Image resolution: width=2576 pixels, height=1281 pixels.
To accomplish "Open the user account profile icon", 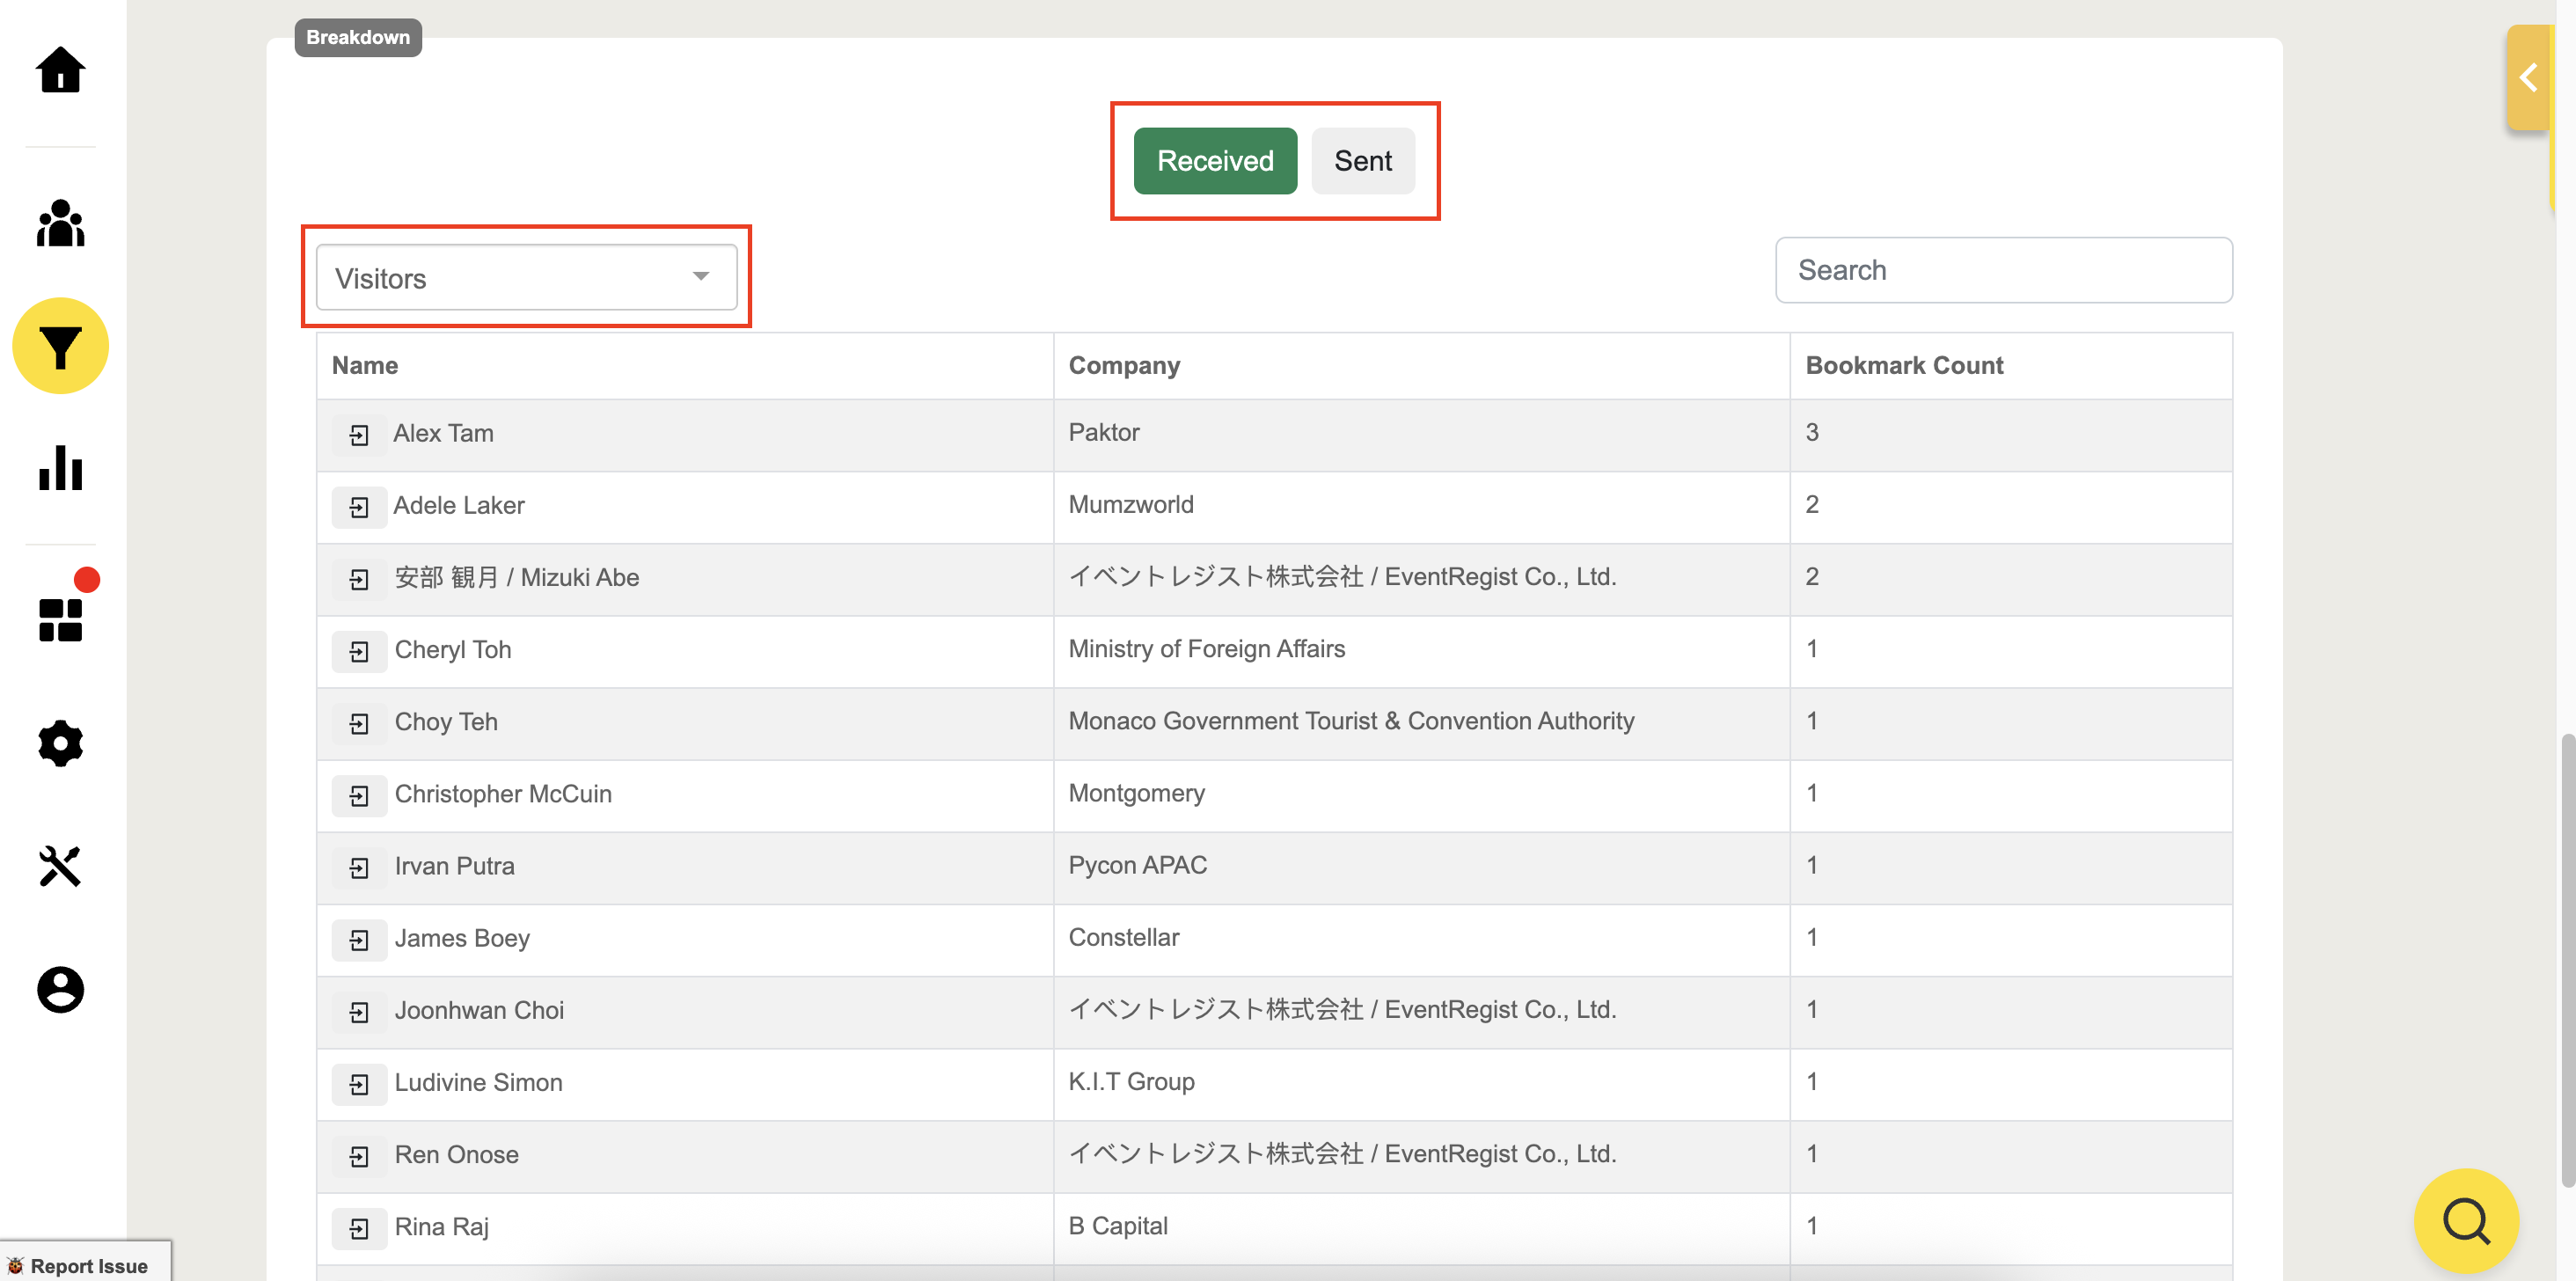I will [x=60, y=989].
